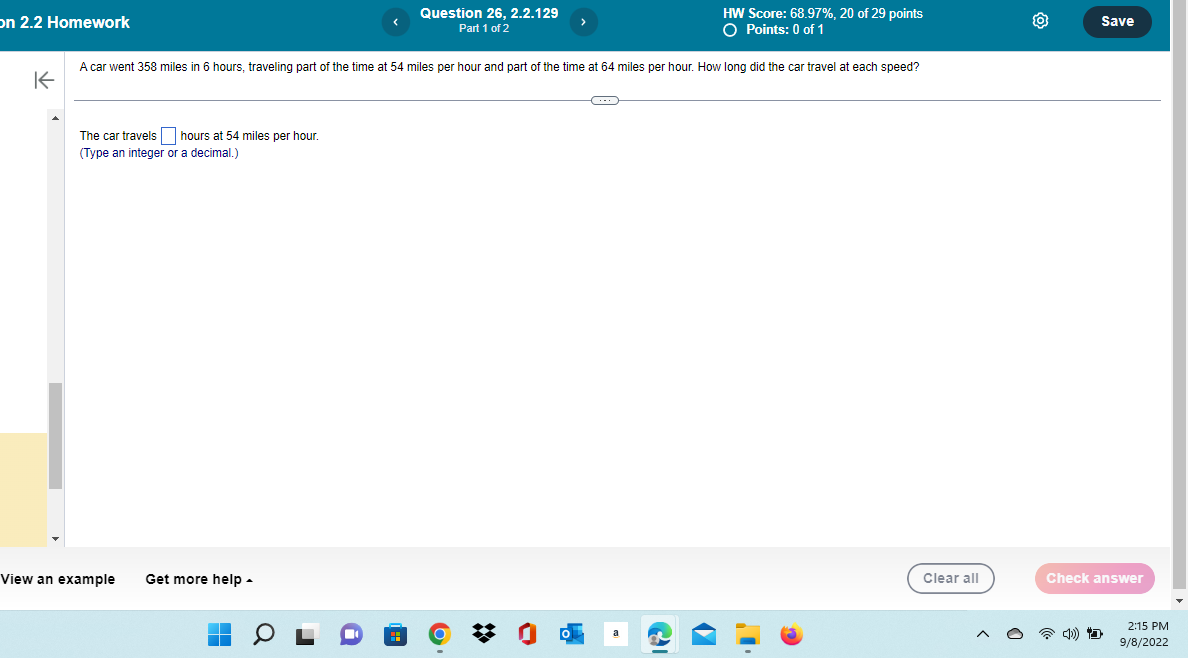
Task: Open Google Chrome from the taskbar
Action: click(x=439, y=634)
